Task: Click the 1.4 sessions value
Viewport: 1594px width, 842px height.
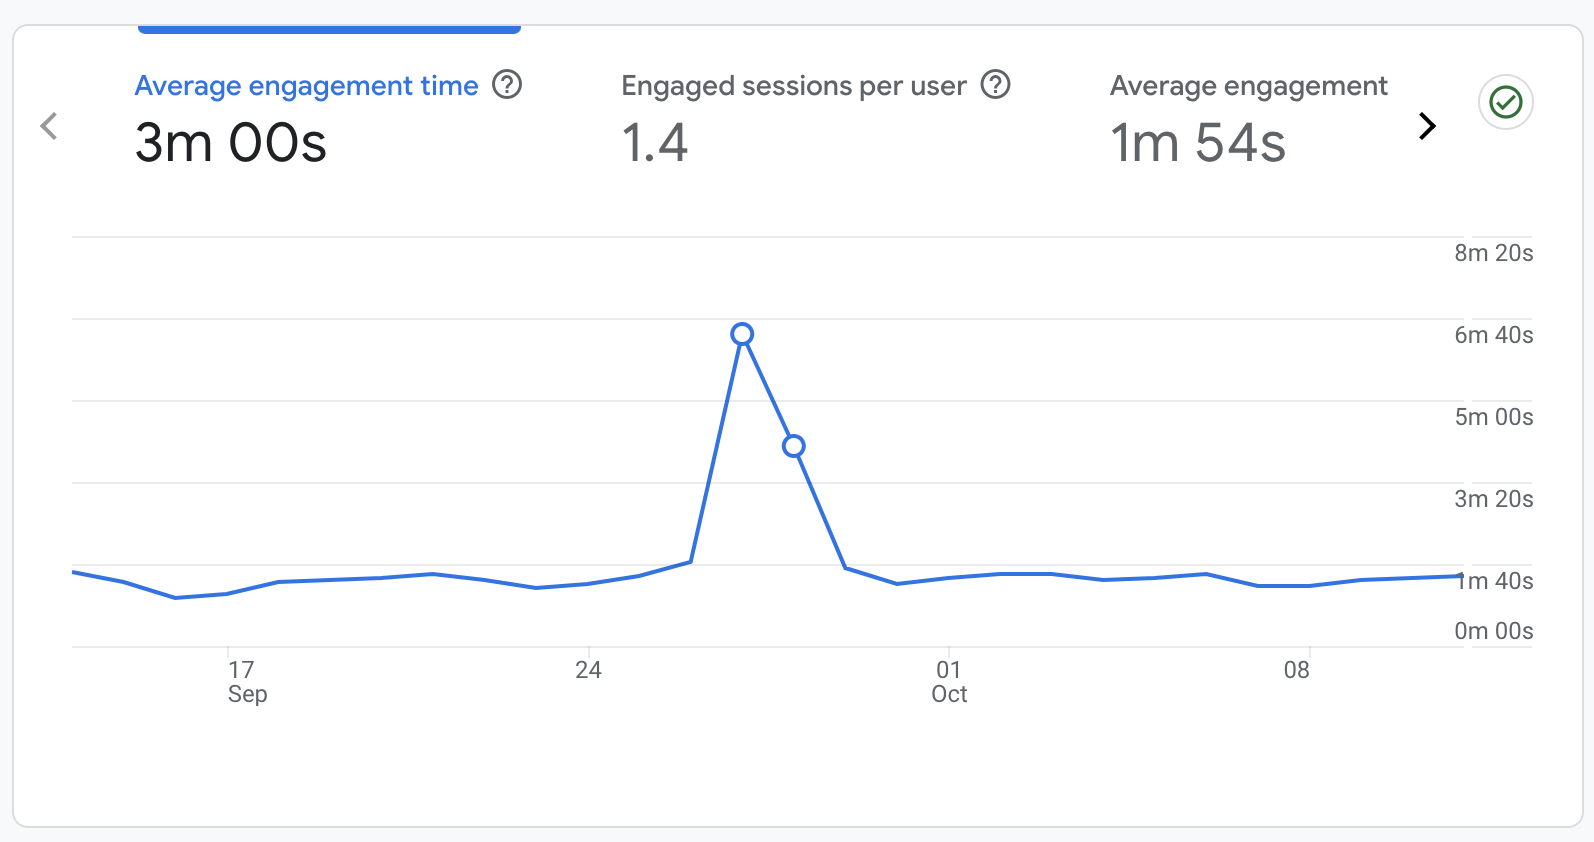Action: pyautogui.click(x=655, y=142)
